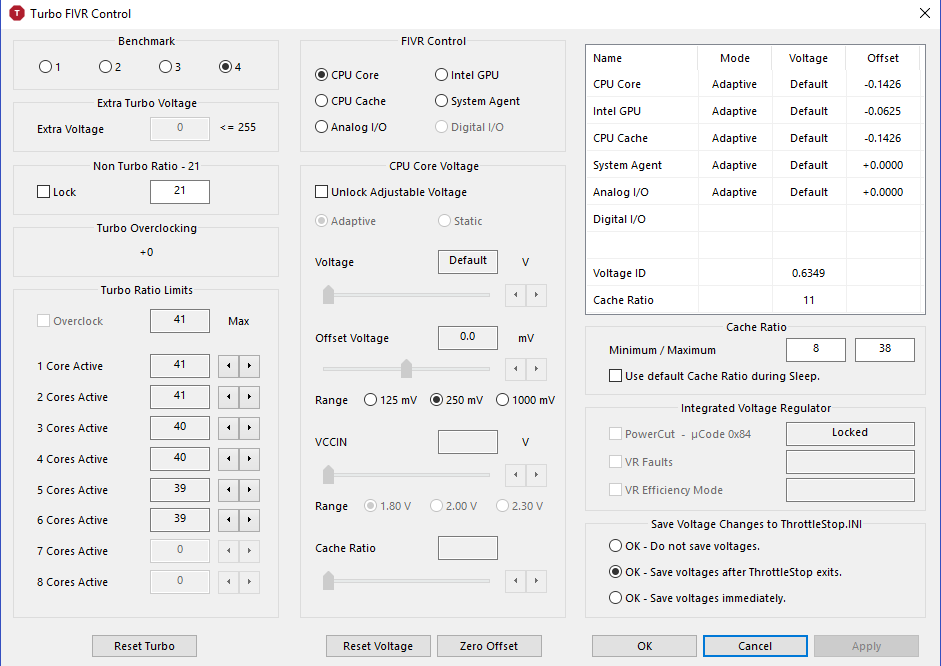This screenshot has height=666, width=941.
Task: Click the 3 Cores Active value field
Action: point(180,428)
